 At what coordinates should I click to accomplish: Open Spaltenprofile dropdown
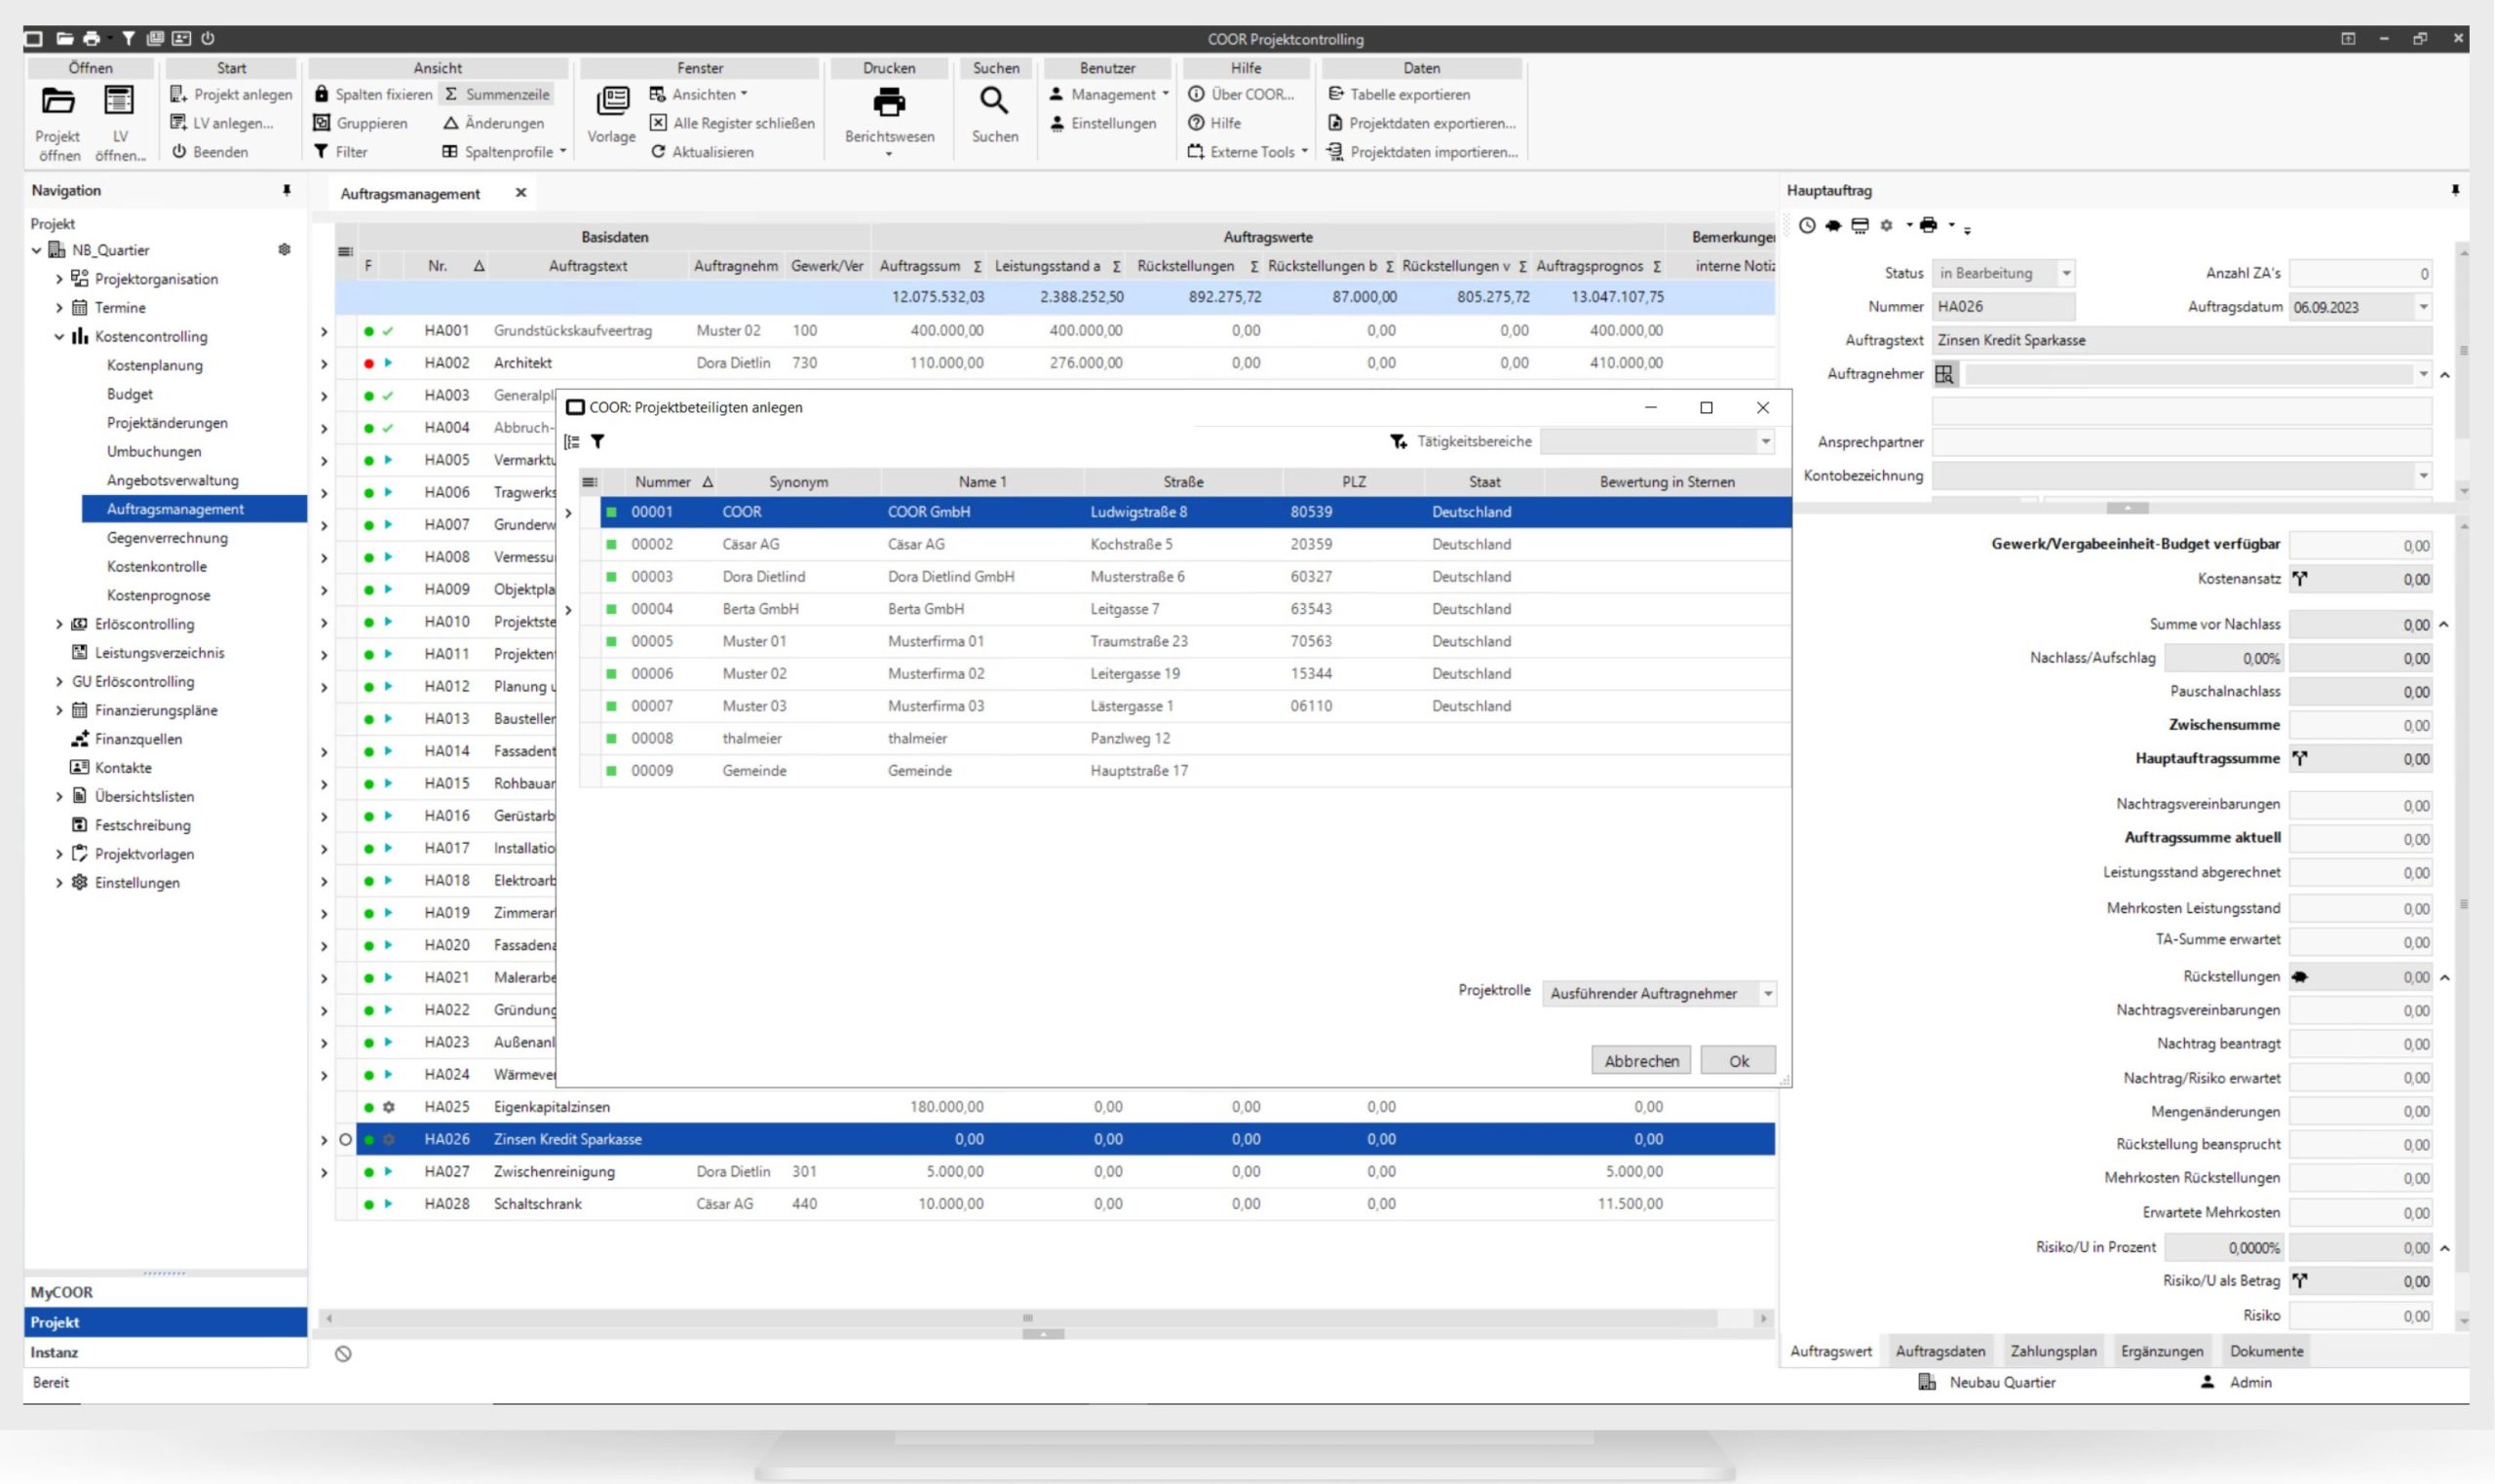pos(504,152)
